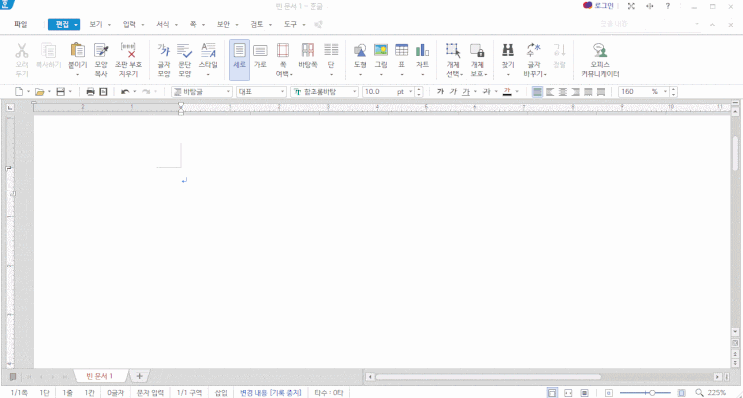This screenshot has height=398, width=743.
Task: Select the 빈 문서 1 document tab
Action: pos(100,376)
